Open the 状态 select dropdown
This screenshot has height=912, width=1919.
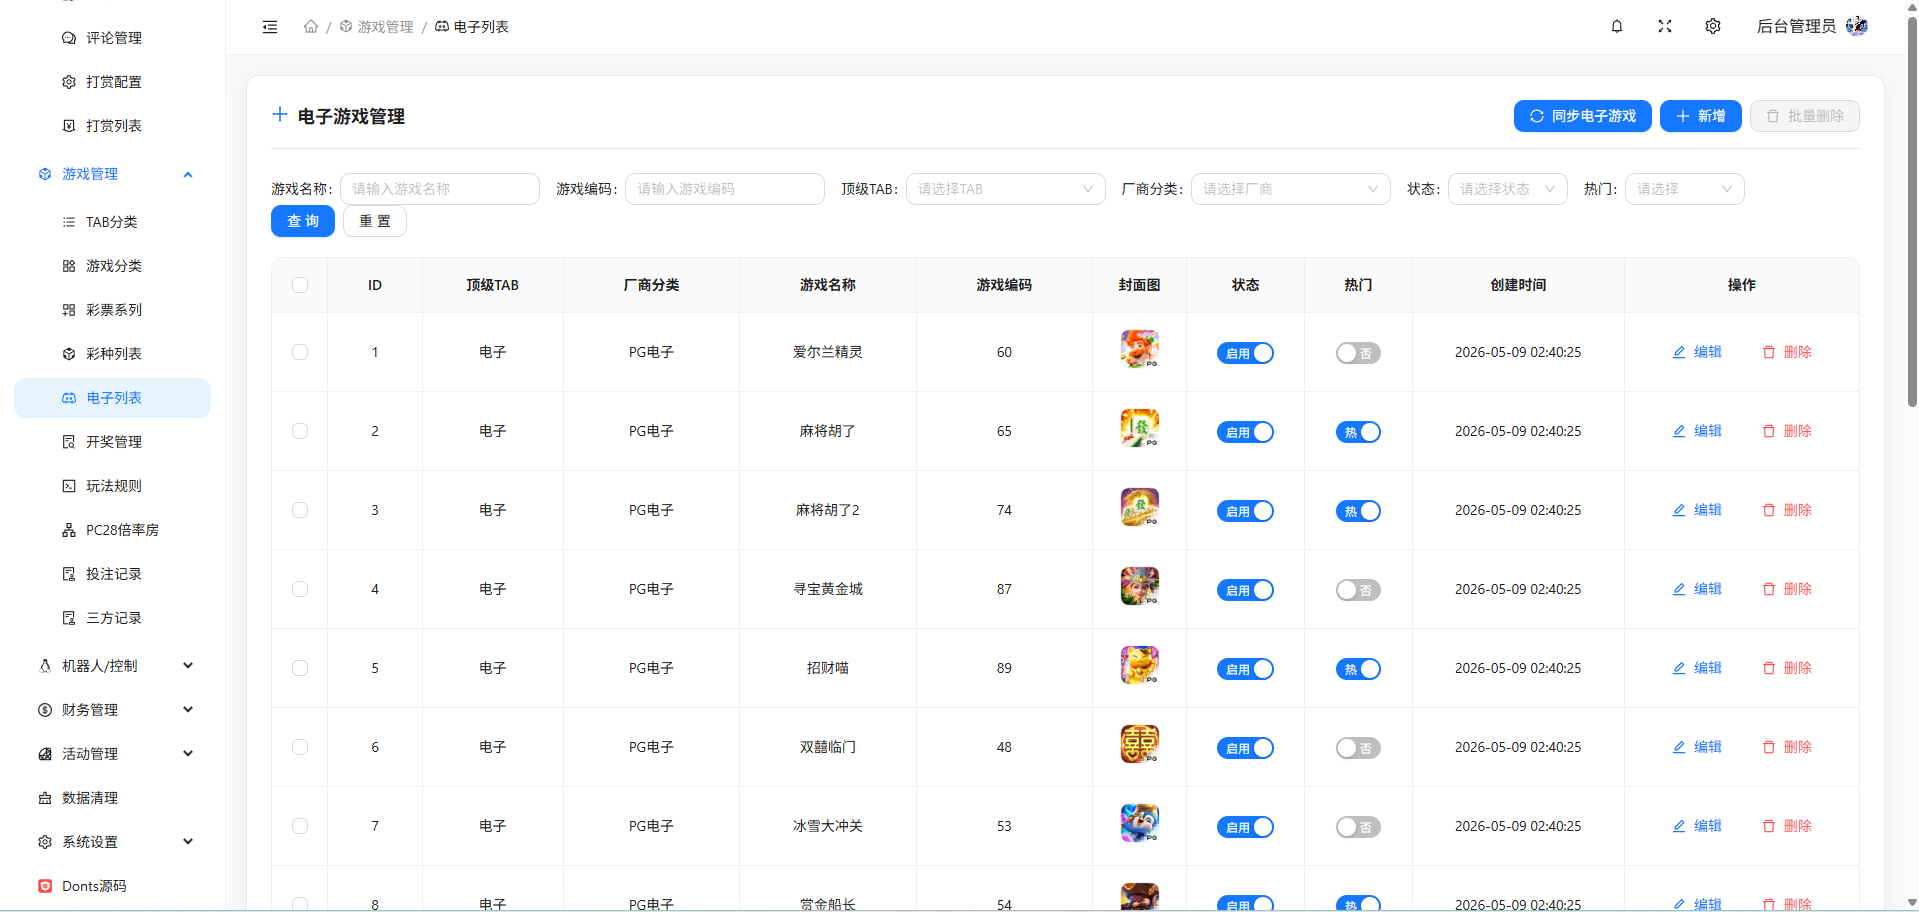point(1507,189)
